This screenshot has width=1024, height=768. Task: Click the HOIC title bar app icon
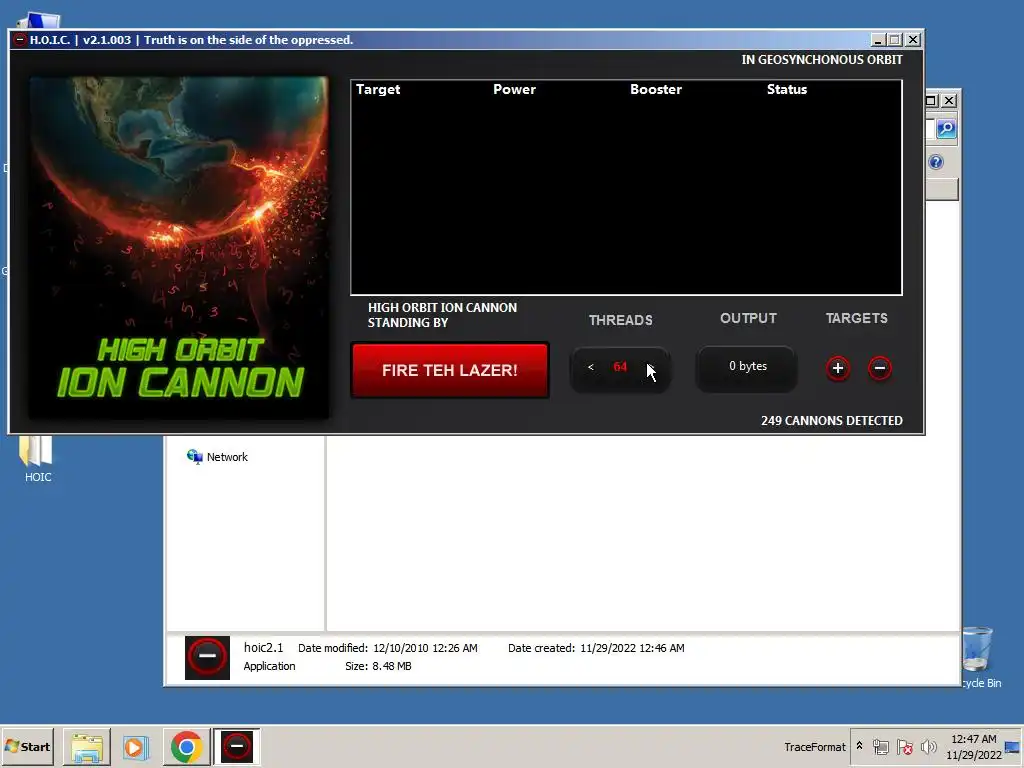pyautogui.click(x=20, y=40)
